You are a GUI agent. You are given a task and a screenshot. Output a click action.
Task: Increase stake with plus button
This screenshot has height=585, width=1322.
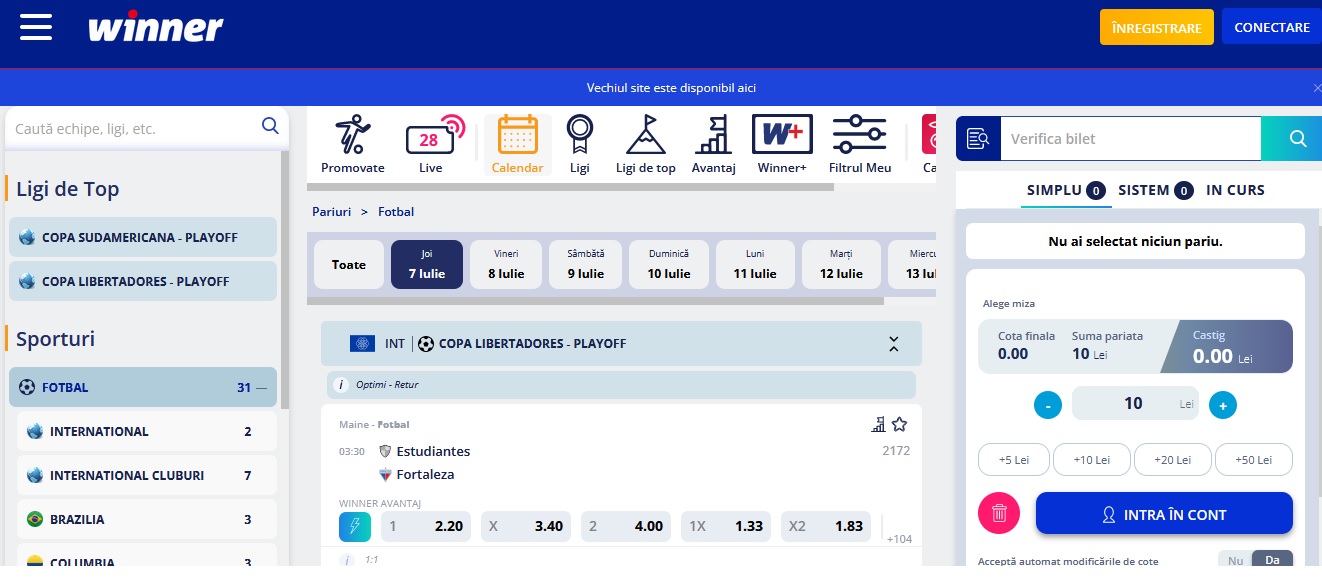click(x=1223, y=405)
